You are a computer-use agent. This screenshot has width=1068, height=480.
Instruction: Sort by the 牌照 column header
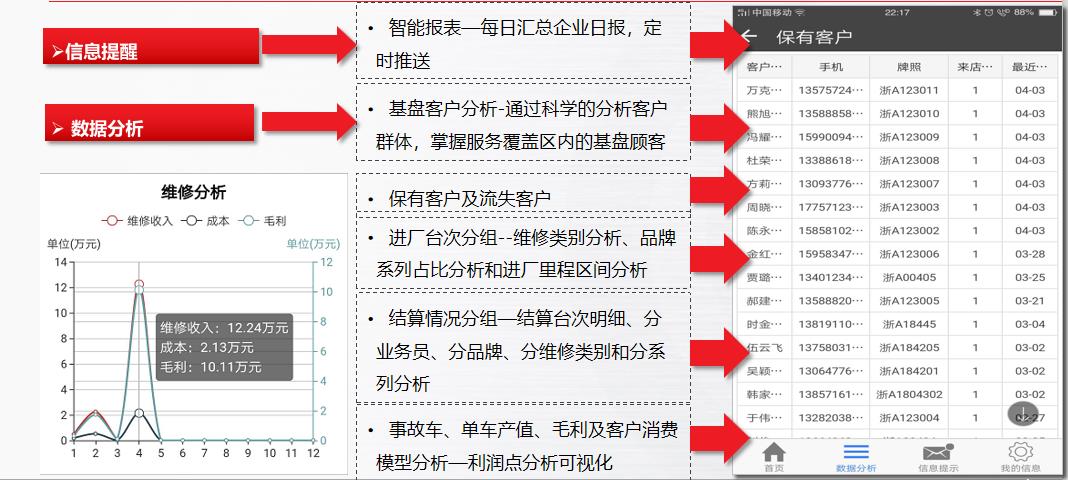pyautogui.click(x=908, y=67)
